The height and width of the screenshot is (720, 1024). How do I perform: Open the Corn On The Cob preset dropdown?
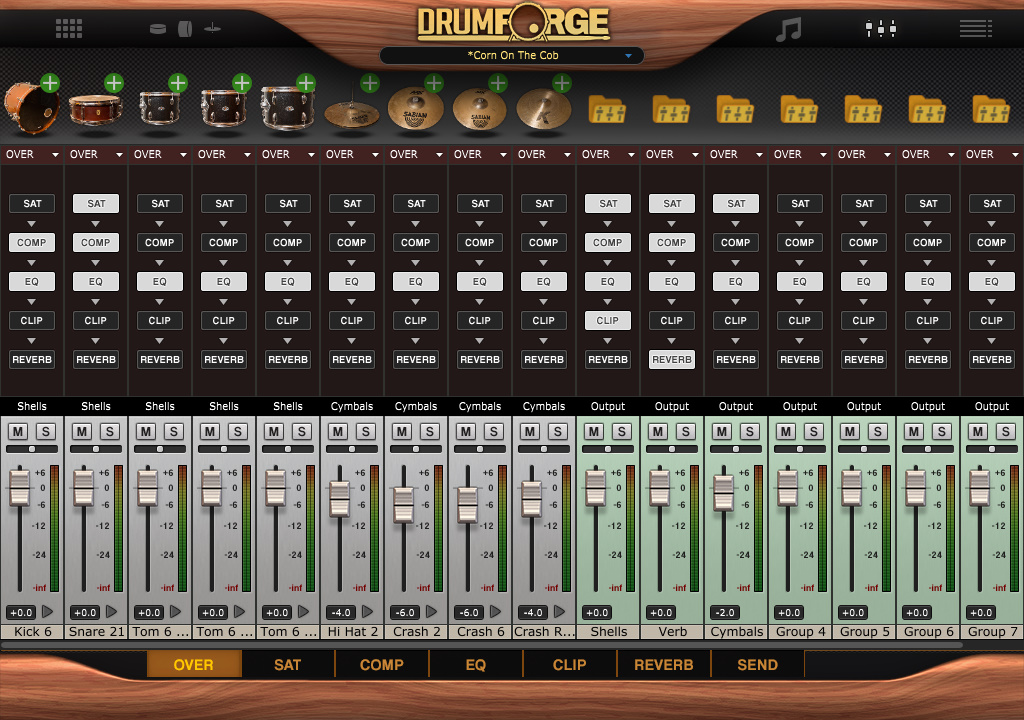click(x=512, y=56)
